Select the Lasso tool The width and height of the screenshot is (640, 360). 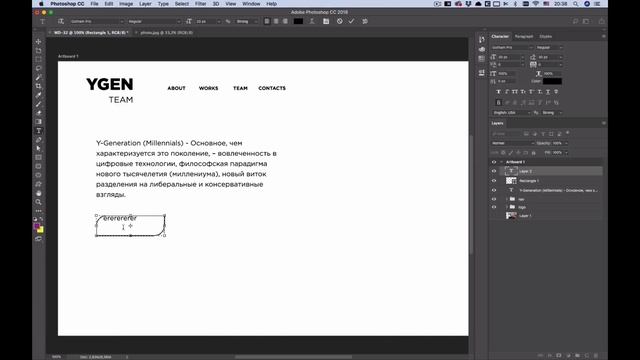38,68
